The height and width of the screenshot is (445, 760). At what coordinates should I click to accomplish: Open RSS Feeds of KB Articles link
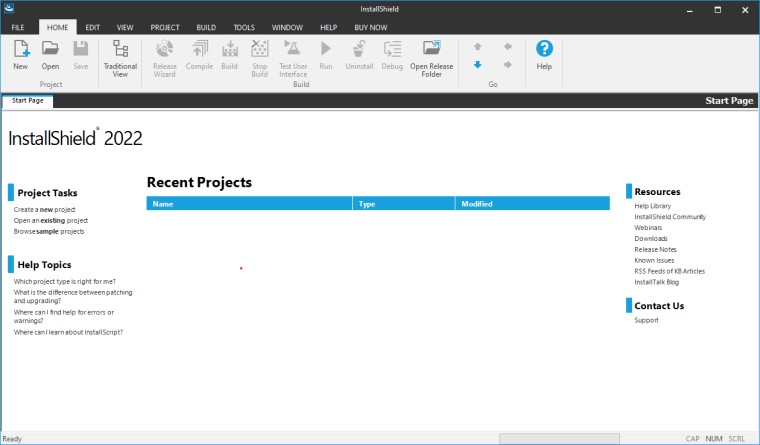[669, 271]
